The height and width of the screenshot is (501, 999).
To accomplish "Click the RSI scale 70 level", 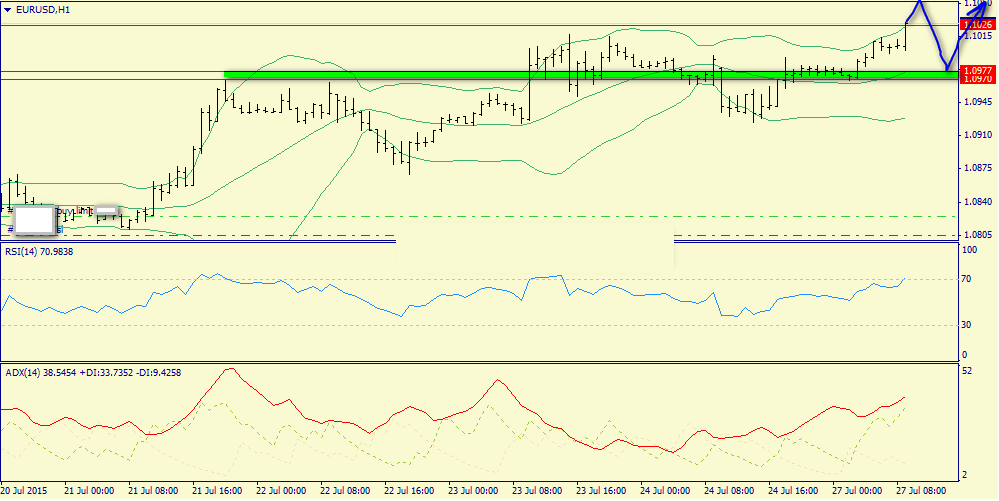I will pyautogui.click(x=966, y=279).
